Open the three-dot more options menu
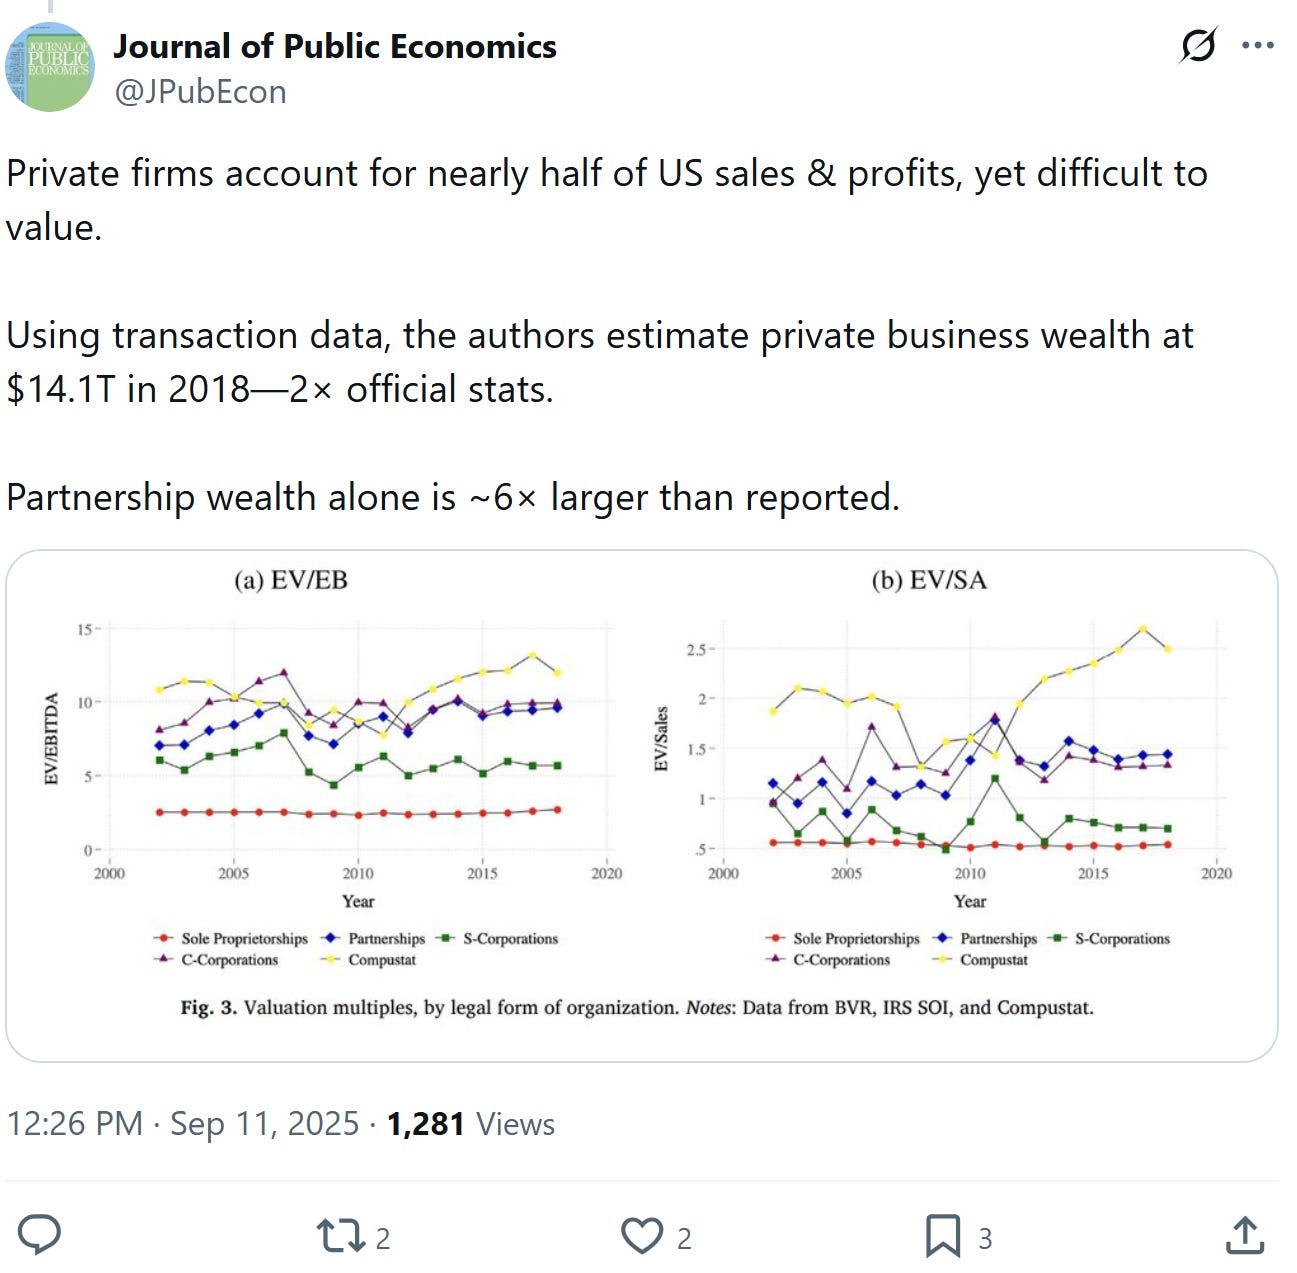1297x1273 pixels. click(1257, 46)
